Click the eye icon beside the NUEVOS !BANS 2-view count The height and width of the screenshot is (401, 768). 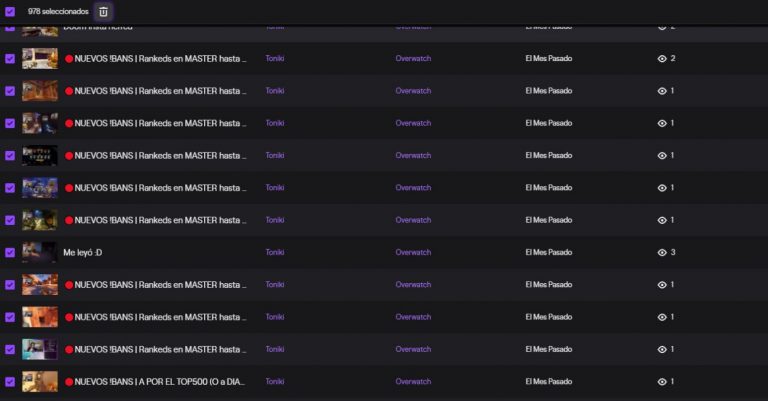(x=662, y=59)
